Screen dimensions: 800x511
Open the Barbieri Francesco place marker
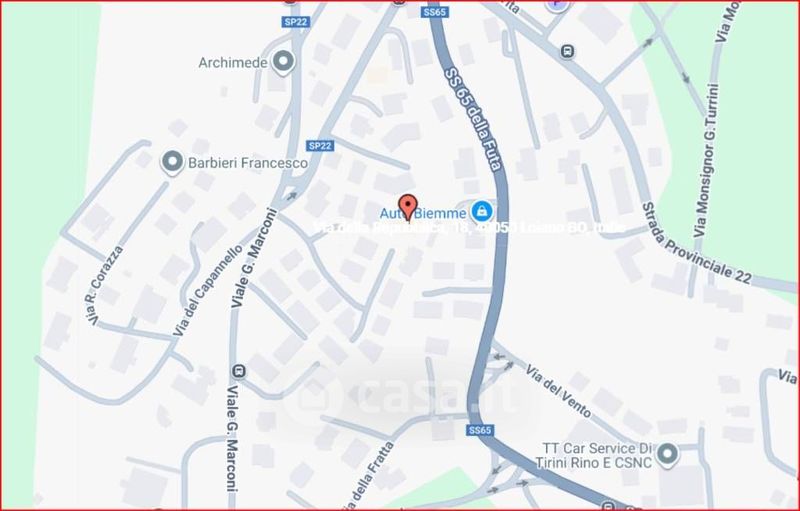click(172, 162)
